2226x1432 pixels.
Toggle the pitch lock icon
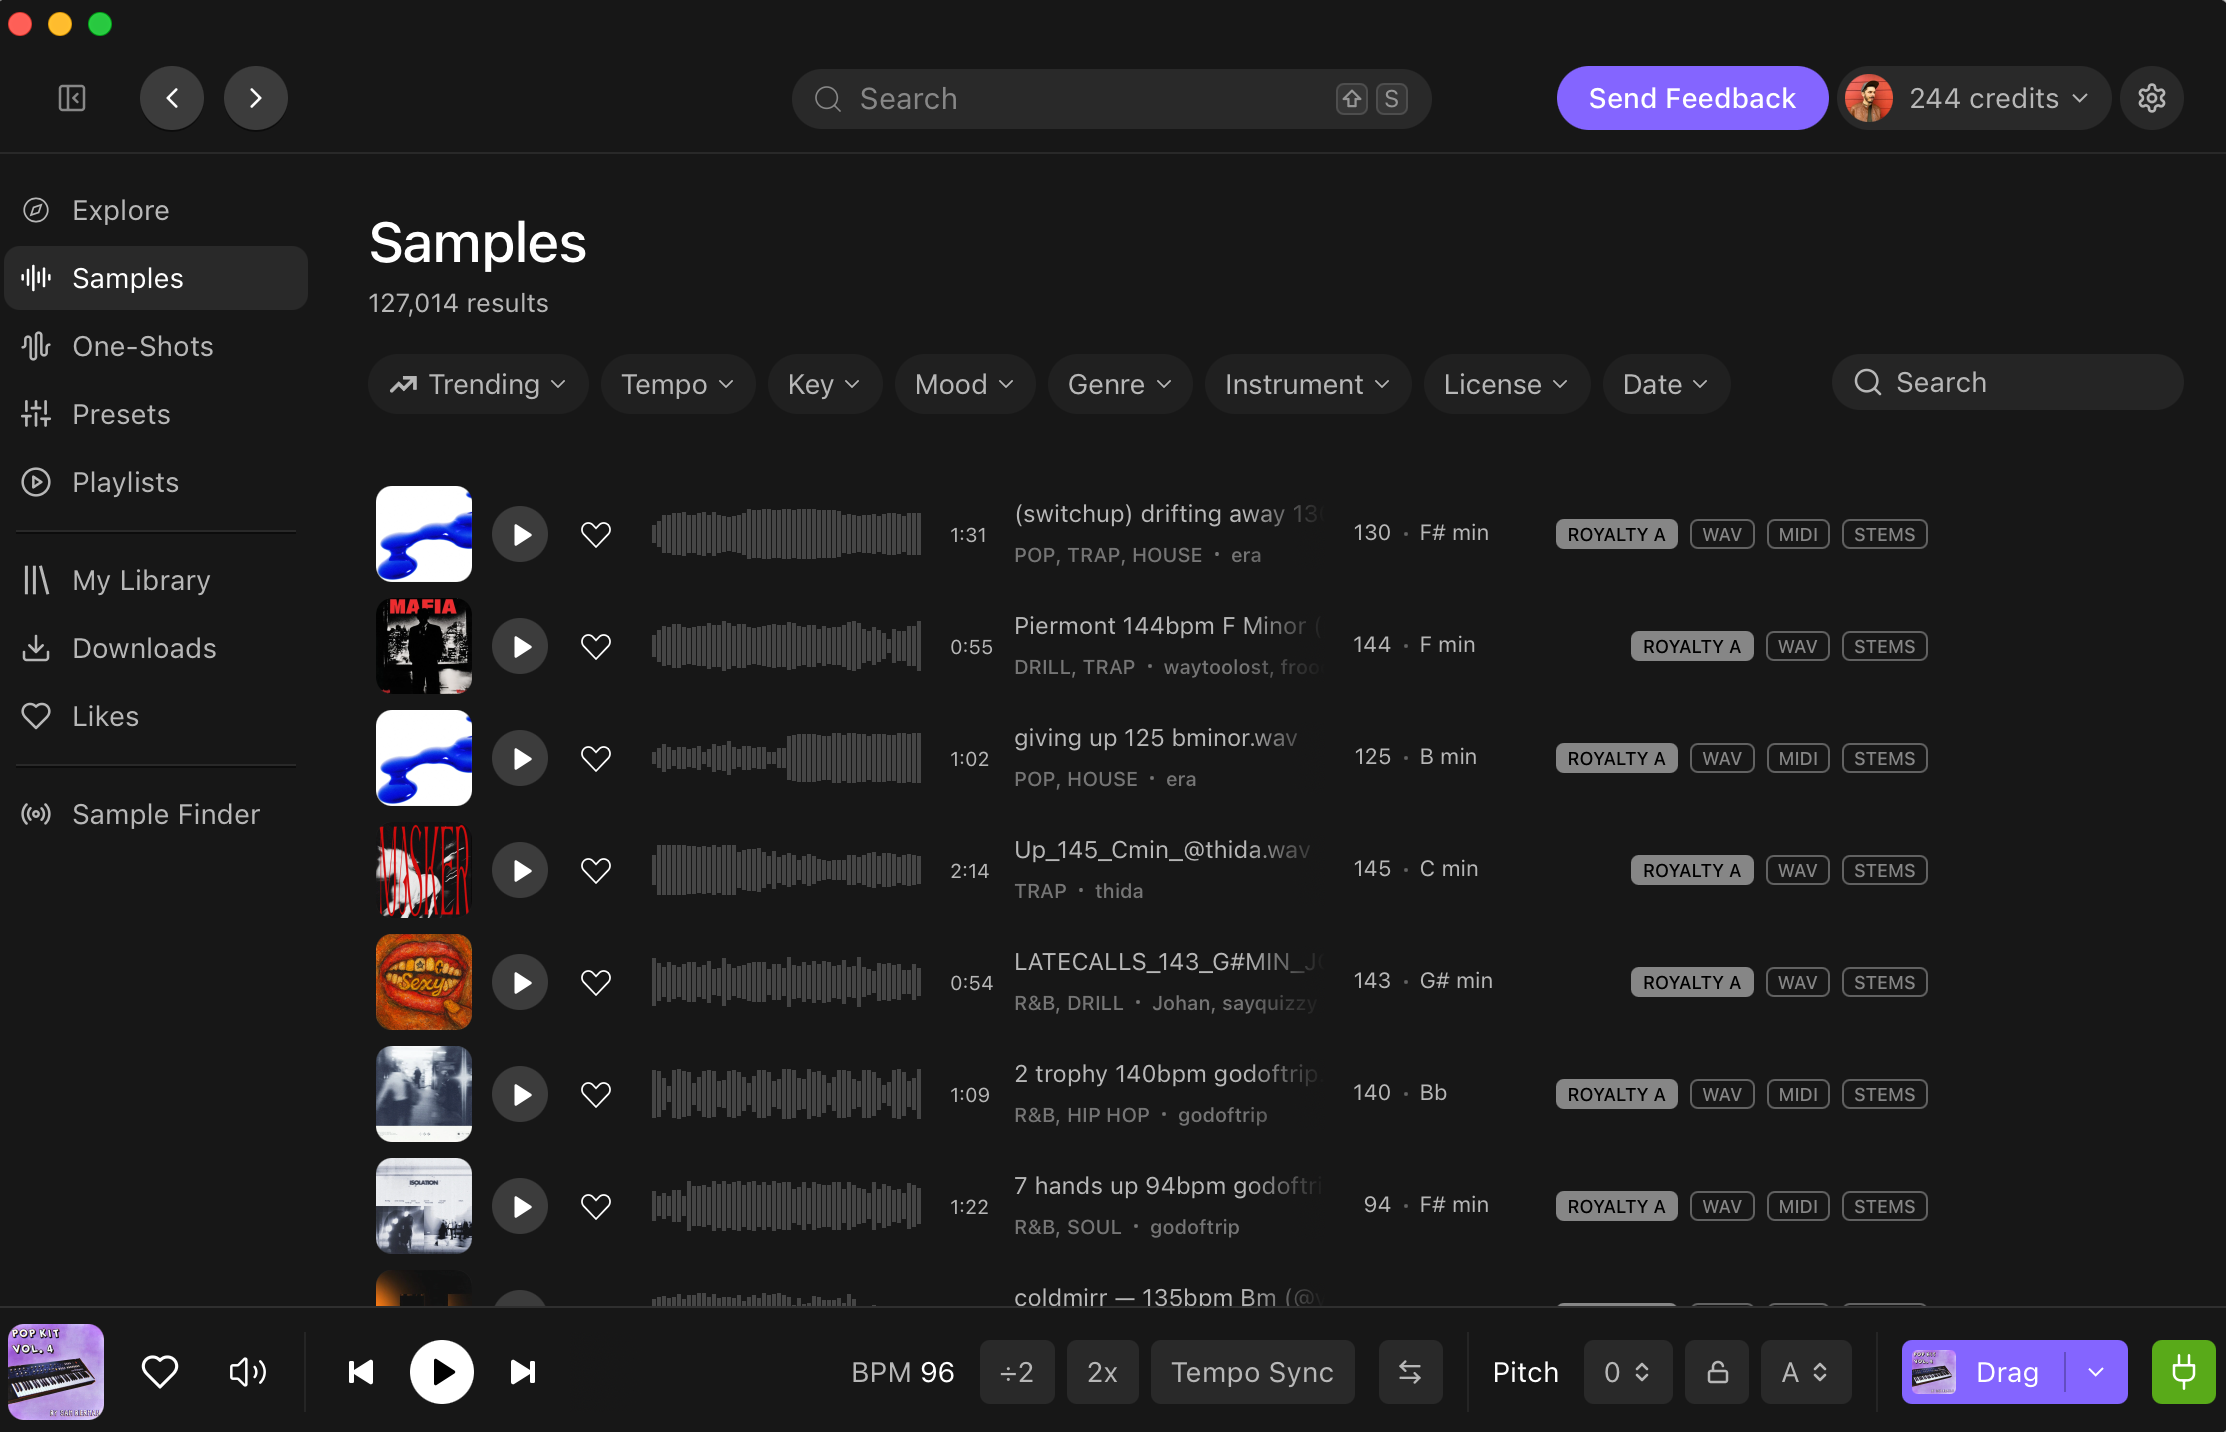pos(1717,1372)
